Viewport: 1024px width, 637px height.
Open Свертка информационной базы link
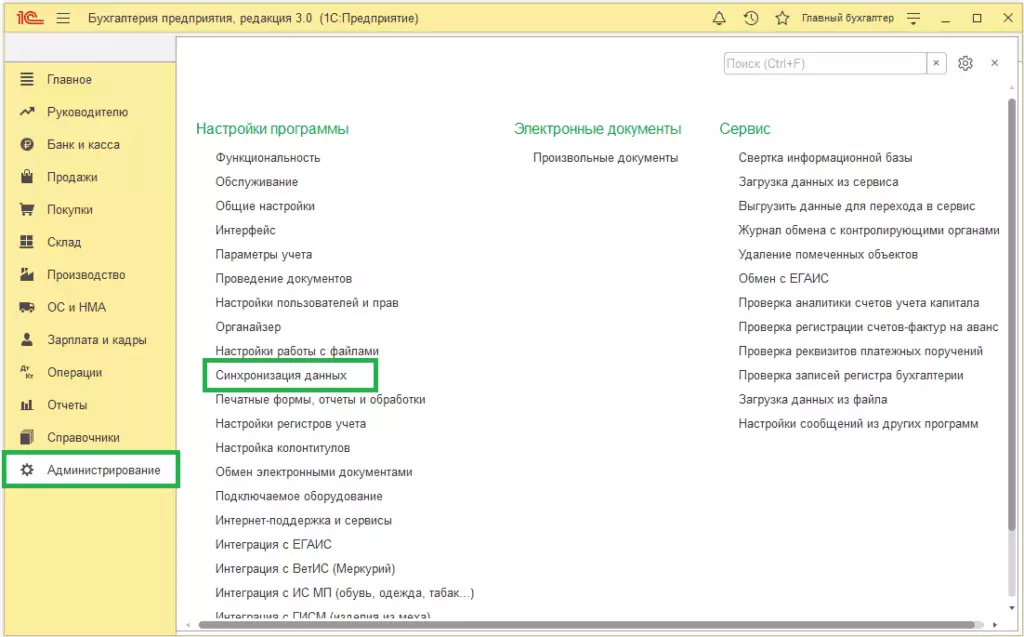coord(825,157)
